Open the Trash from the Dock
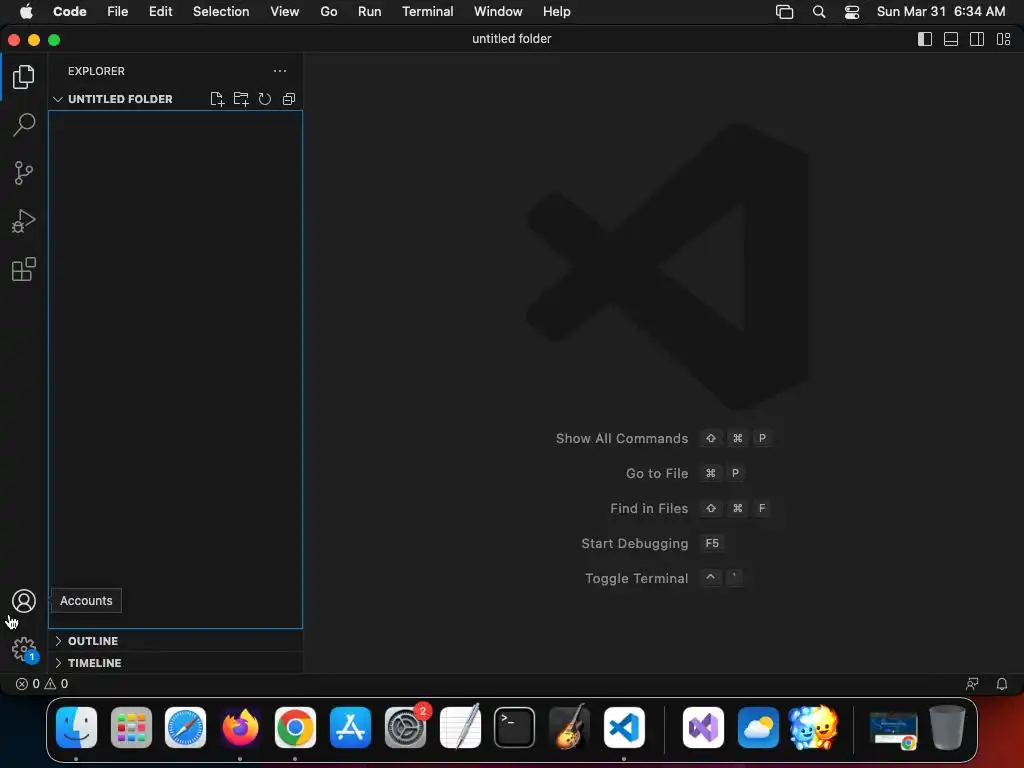 948,728
